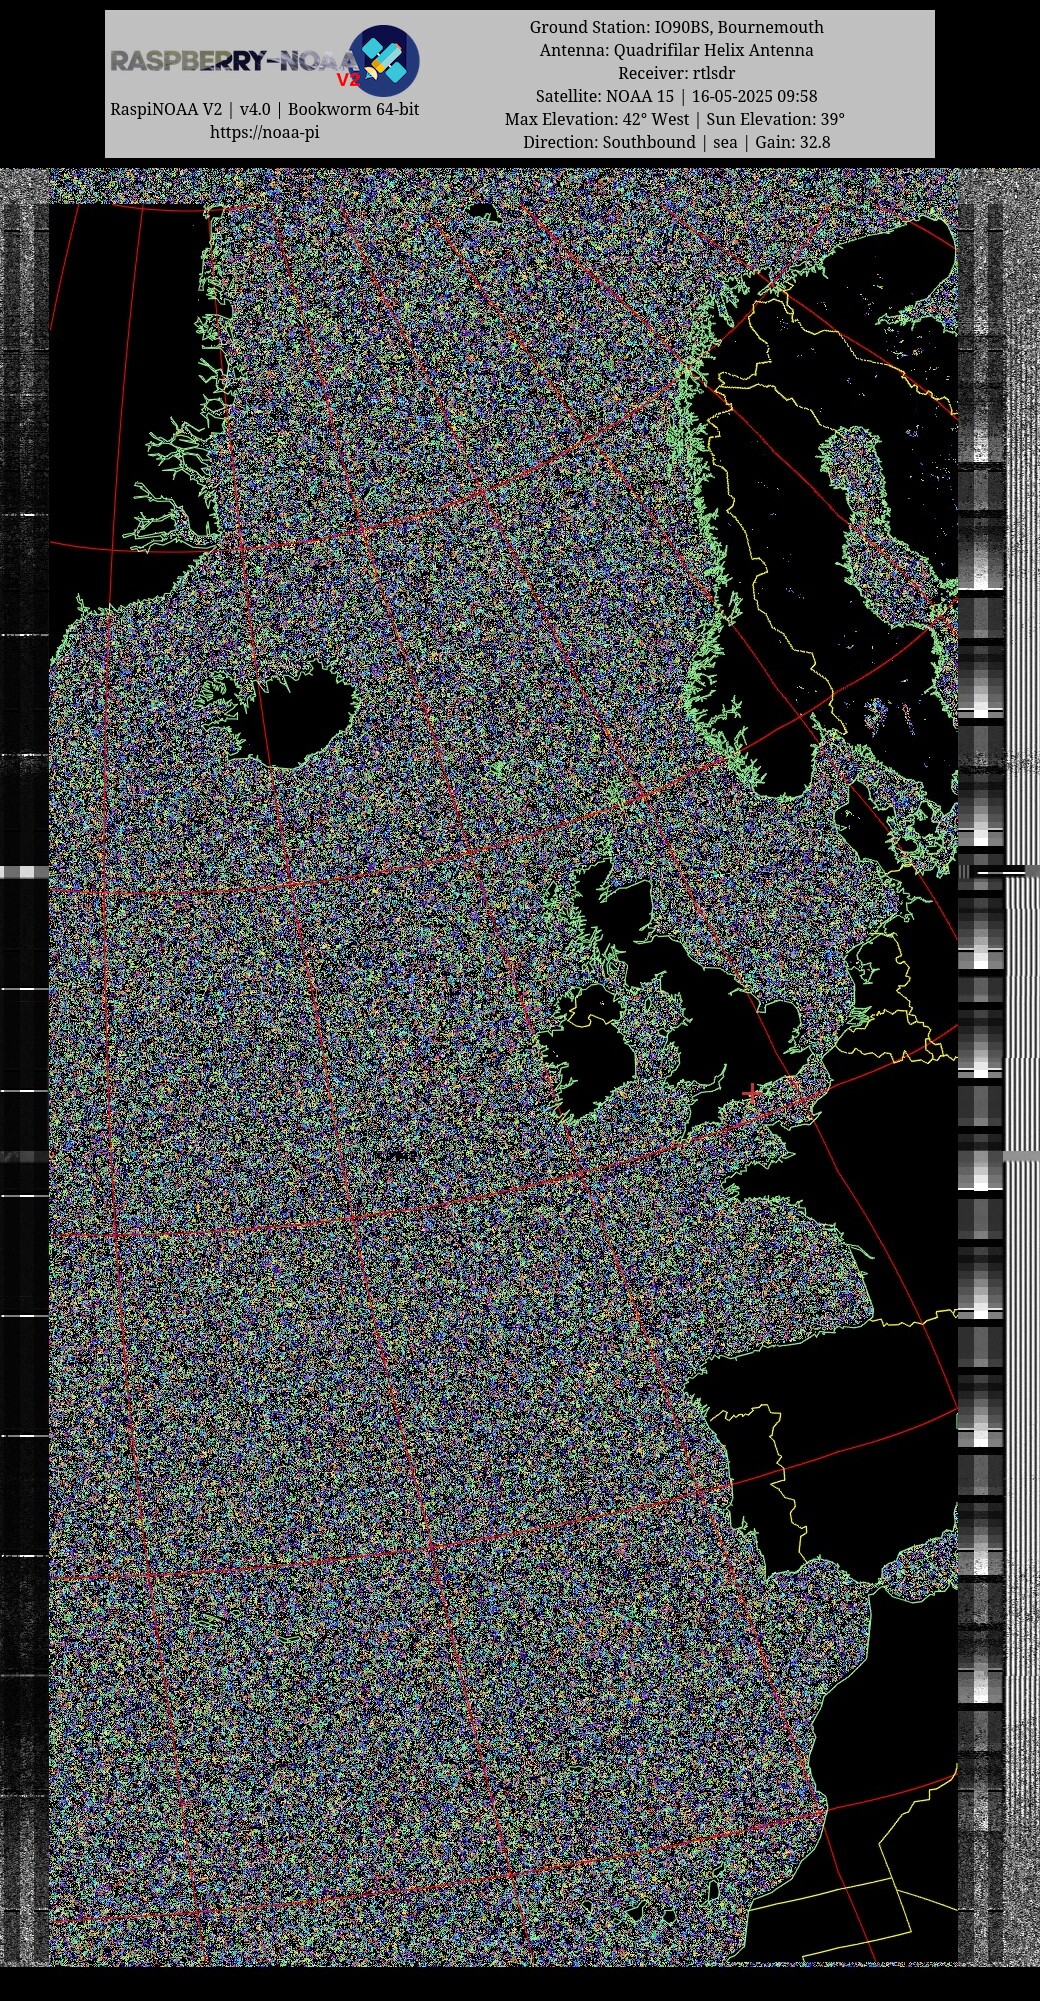Click the red ground station cross marker
The image size is (1040, 2001).
click(x=752, y=1094)
